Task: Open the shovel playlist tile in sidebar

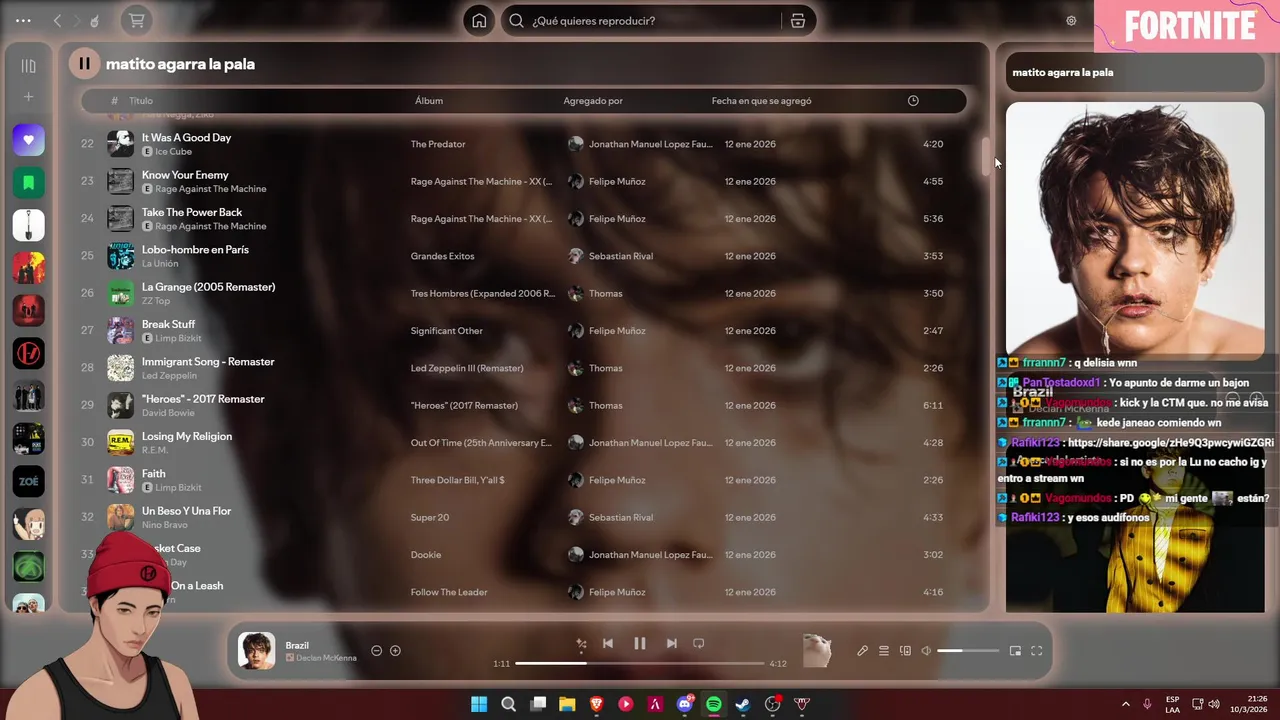Action: (28, 225)
